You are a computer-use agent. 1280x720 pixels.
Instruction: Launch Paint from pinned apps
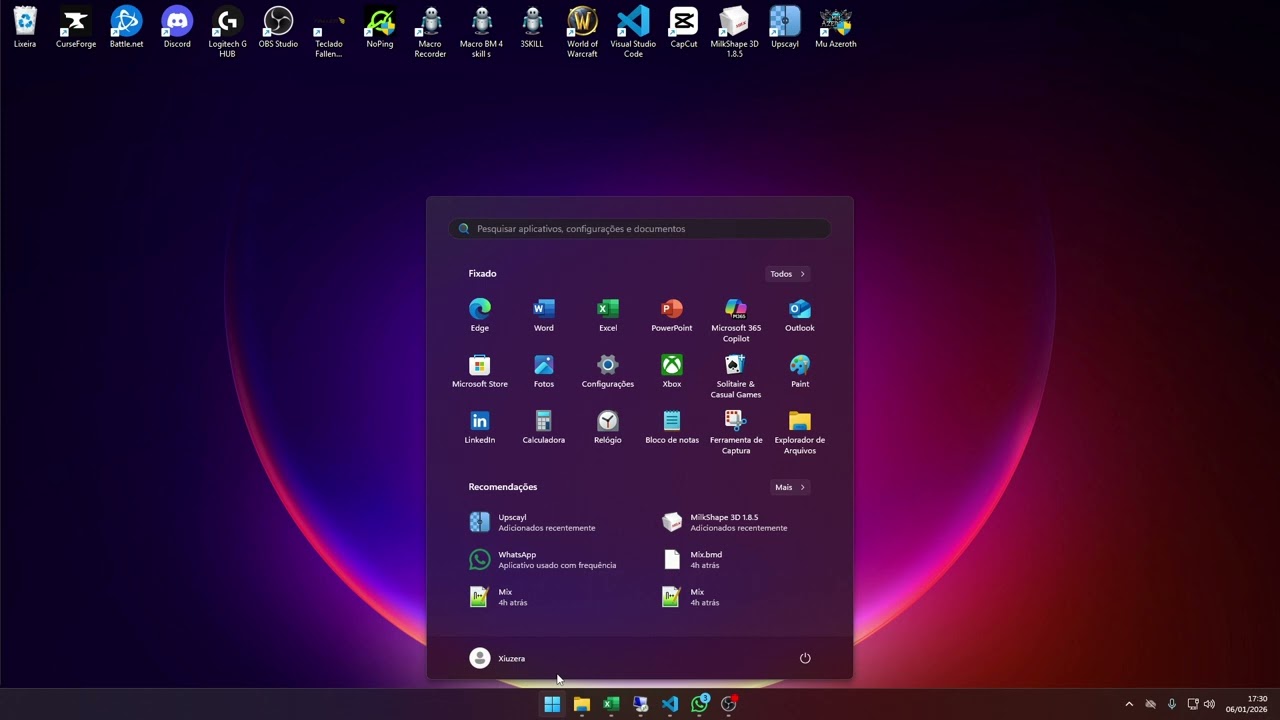coord(800,371)
